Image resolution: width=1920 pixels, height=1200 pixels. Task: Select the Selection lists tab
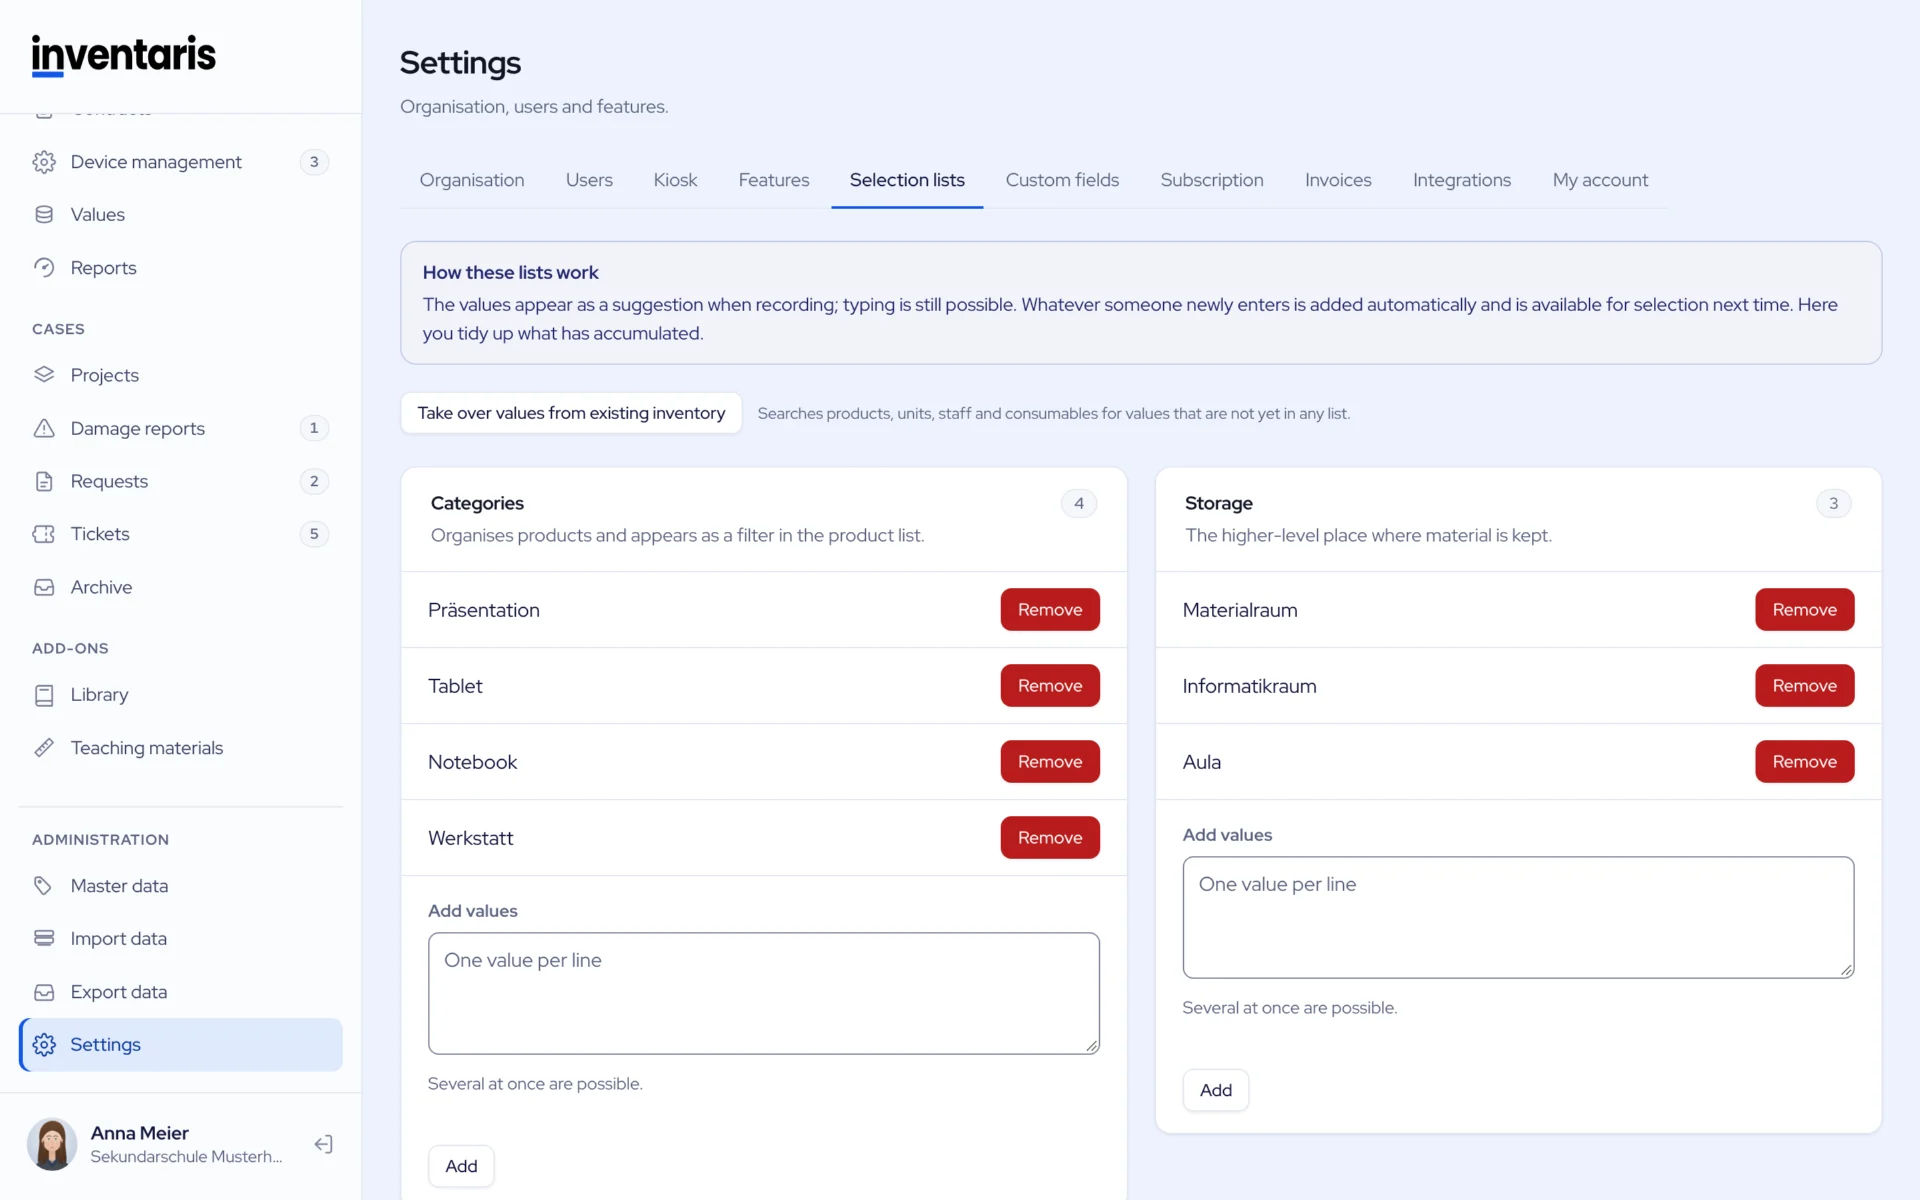907,180
